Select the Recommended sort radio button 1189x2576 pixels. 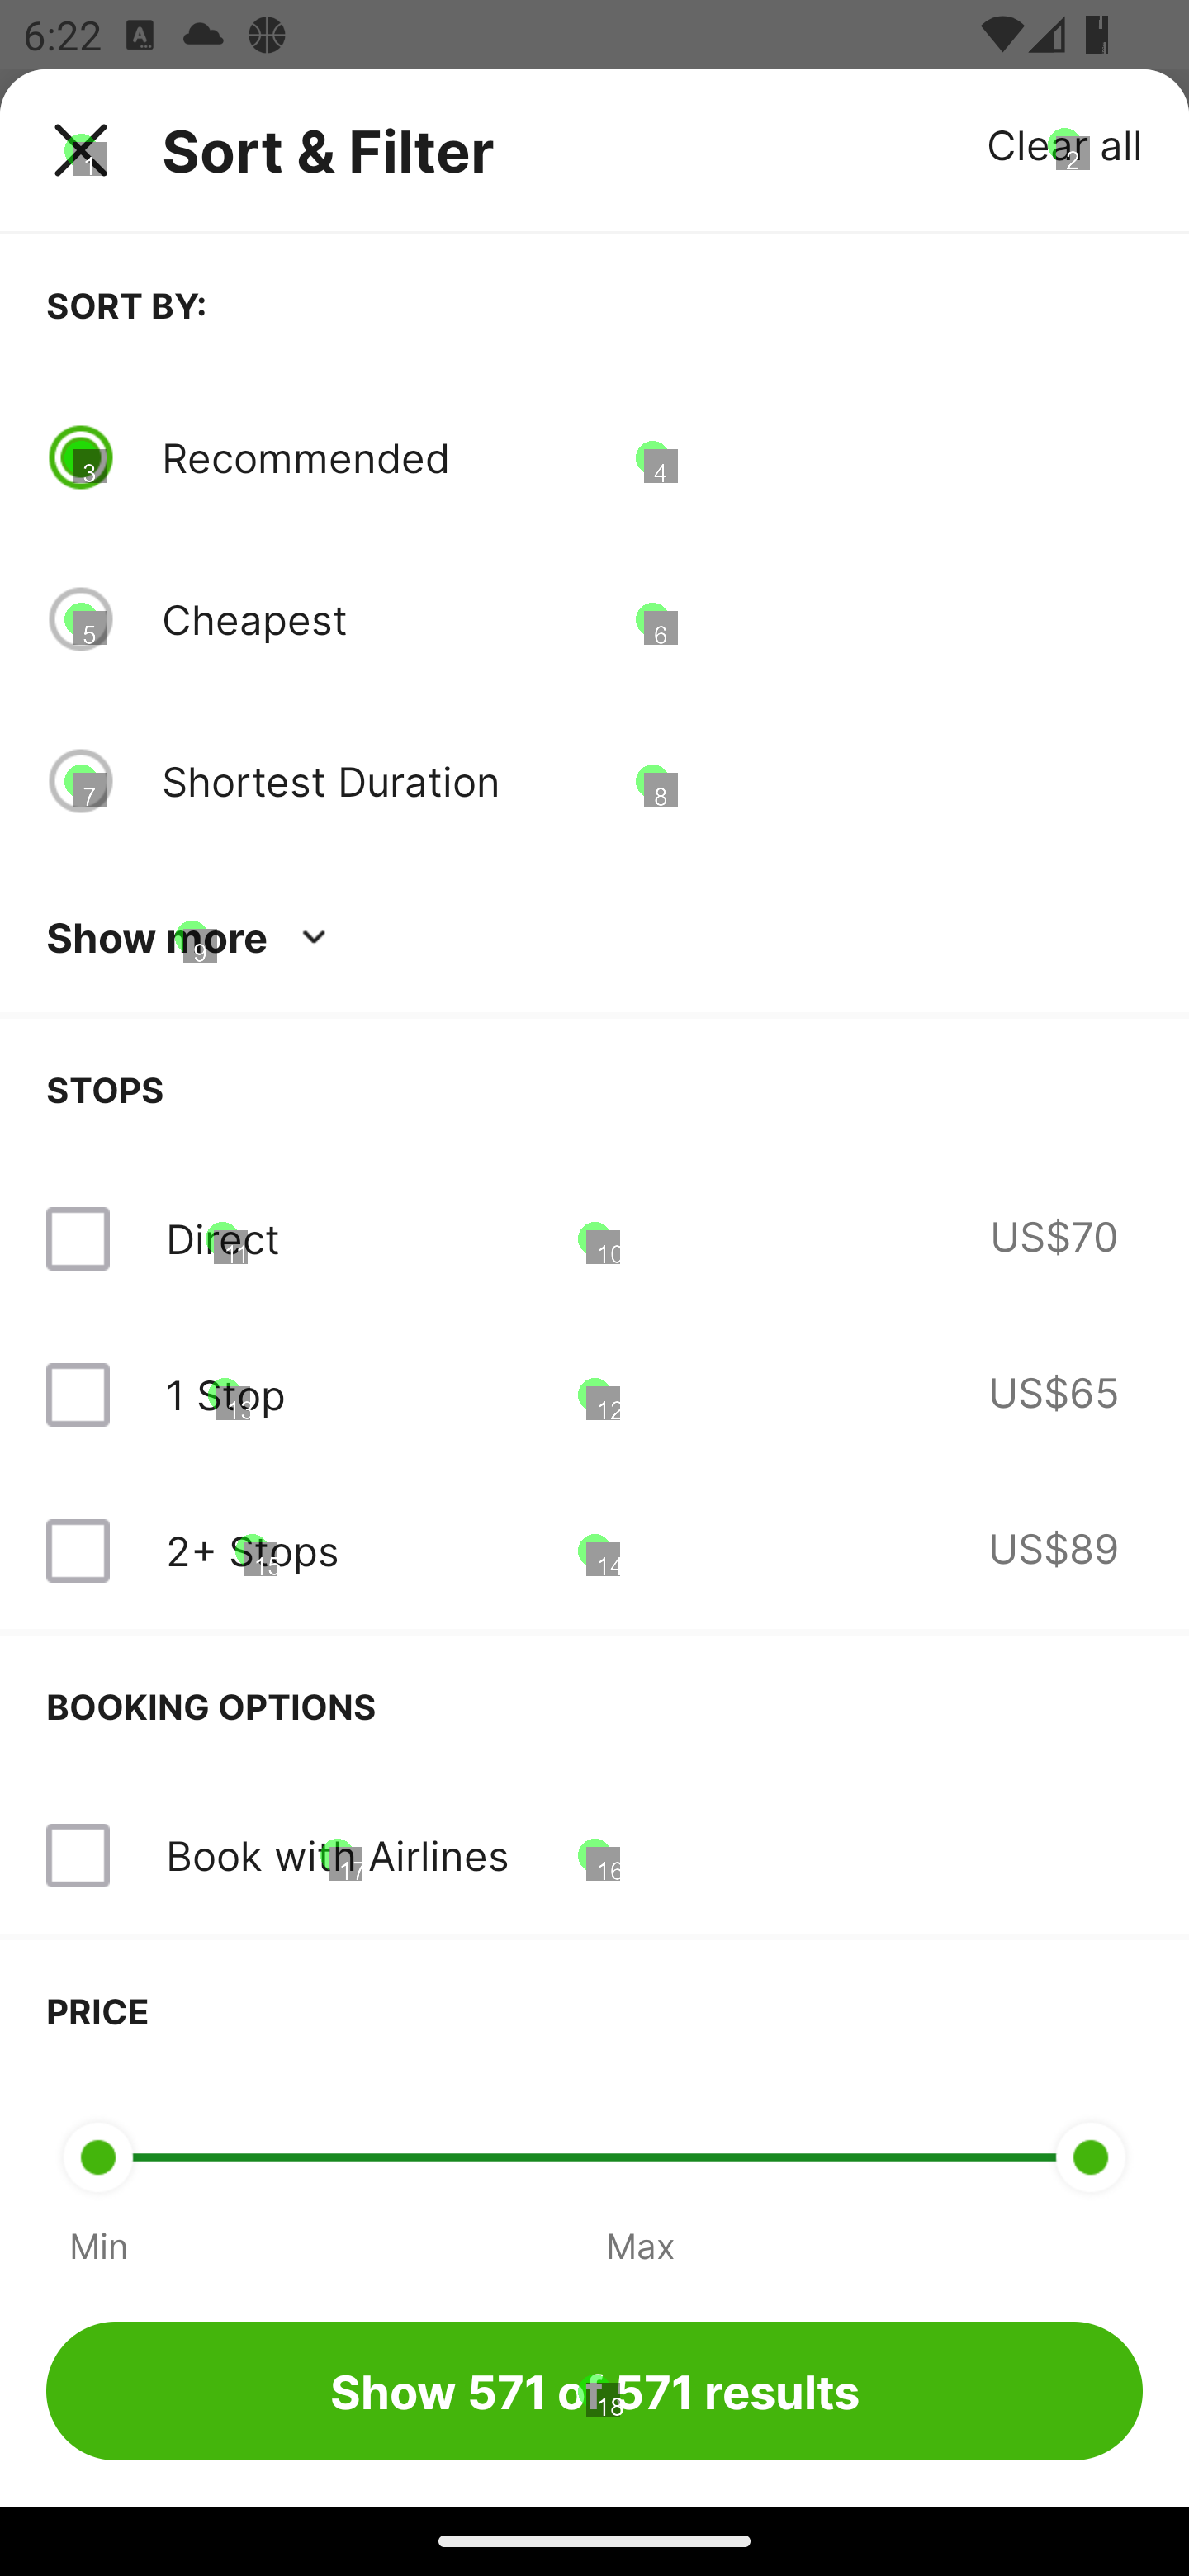click(x=81, y=458)
